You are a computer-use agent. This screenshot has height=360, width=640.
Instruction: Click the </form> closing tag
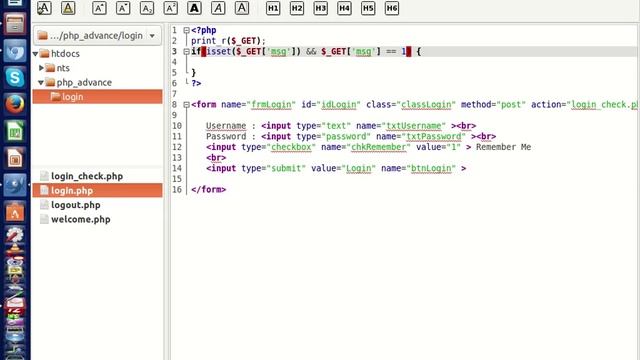[209, 189]
